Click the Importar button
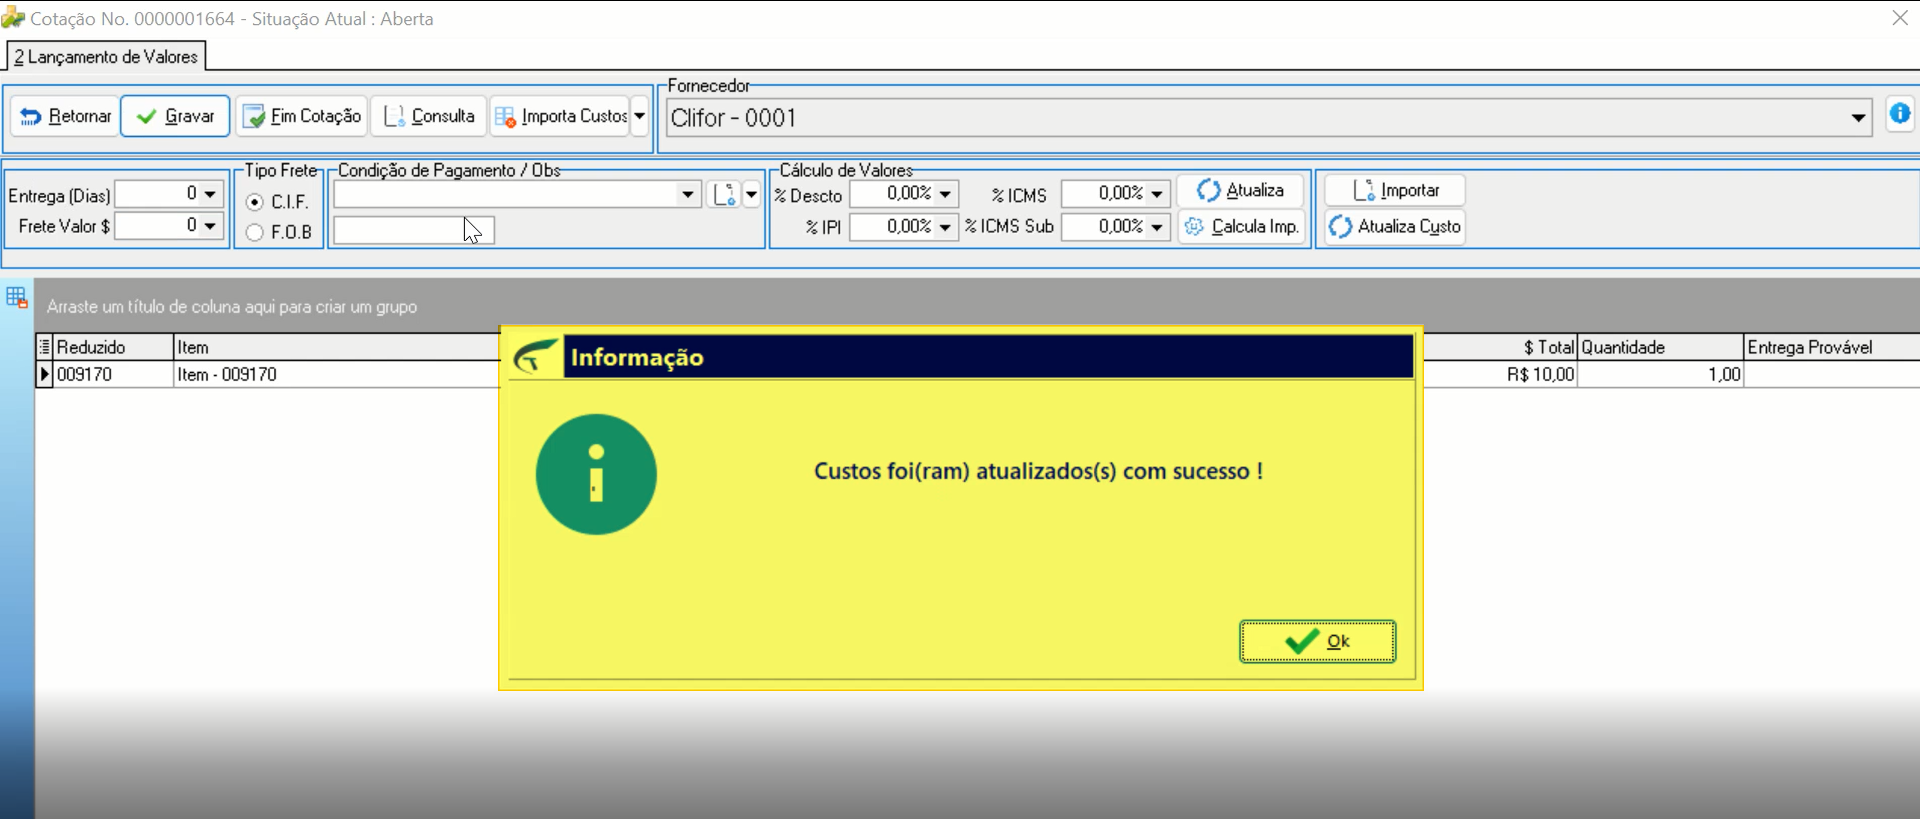 pyautogui.click(x=1395, y=190)
